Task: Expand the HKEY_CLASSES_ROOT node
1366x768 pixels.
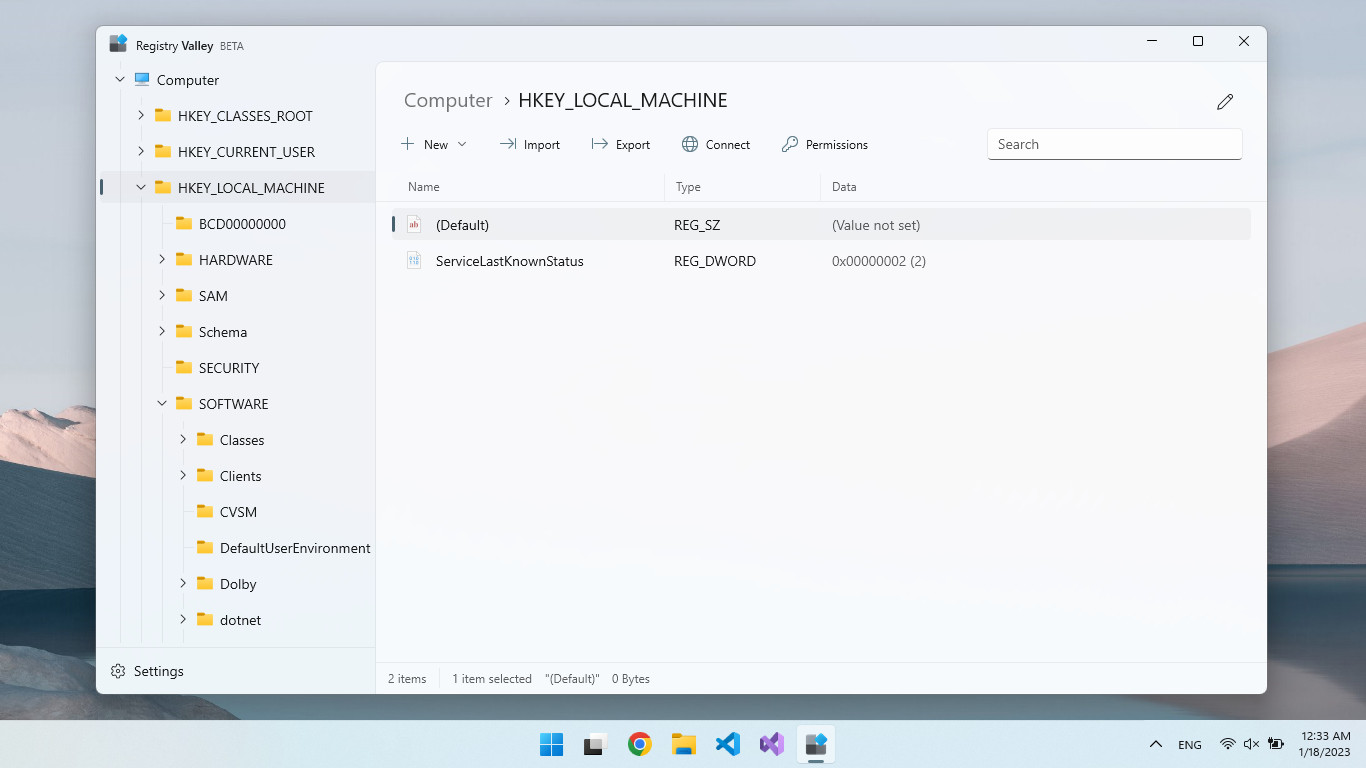Action: point(141,116)
